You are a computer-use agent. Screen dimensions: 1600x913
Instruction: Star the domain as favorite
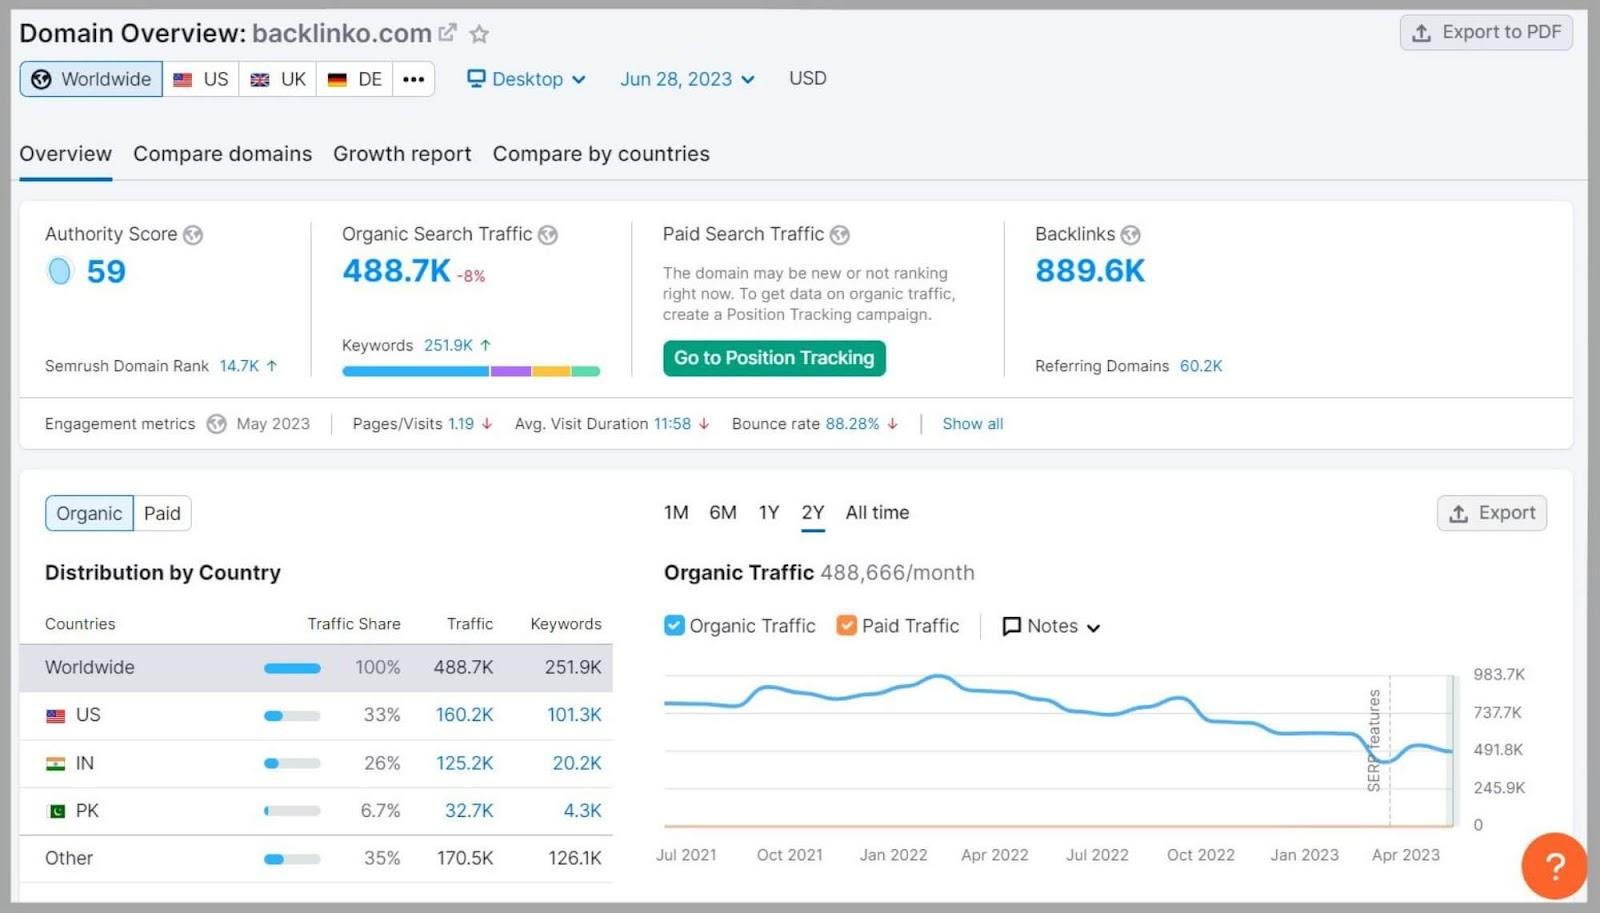coord(479,34)
